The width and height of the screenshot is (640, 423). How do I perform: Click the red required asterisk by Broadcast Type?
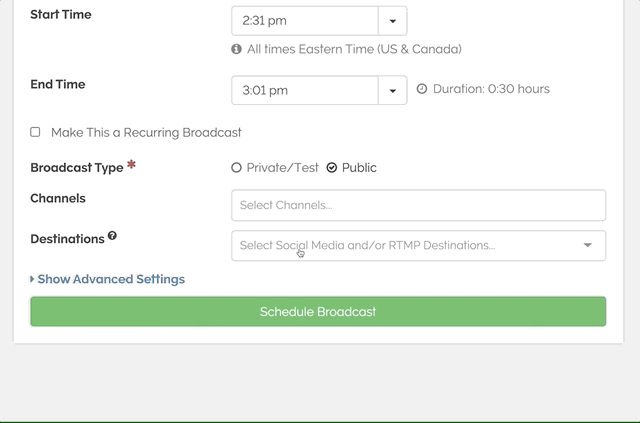tap(131, 165)
